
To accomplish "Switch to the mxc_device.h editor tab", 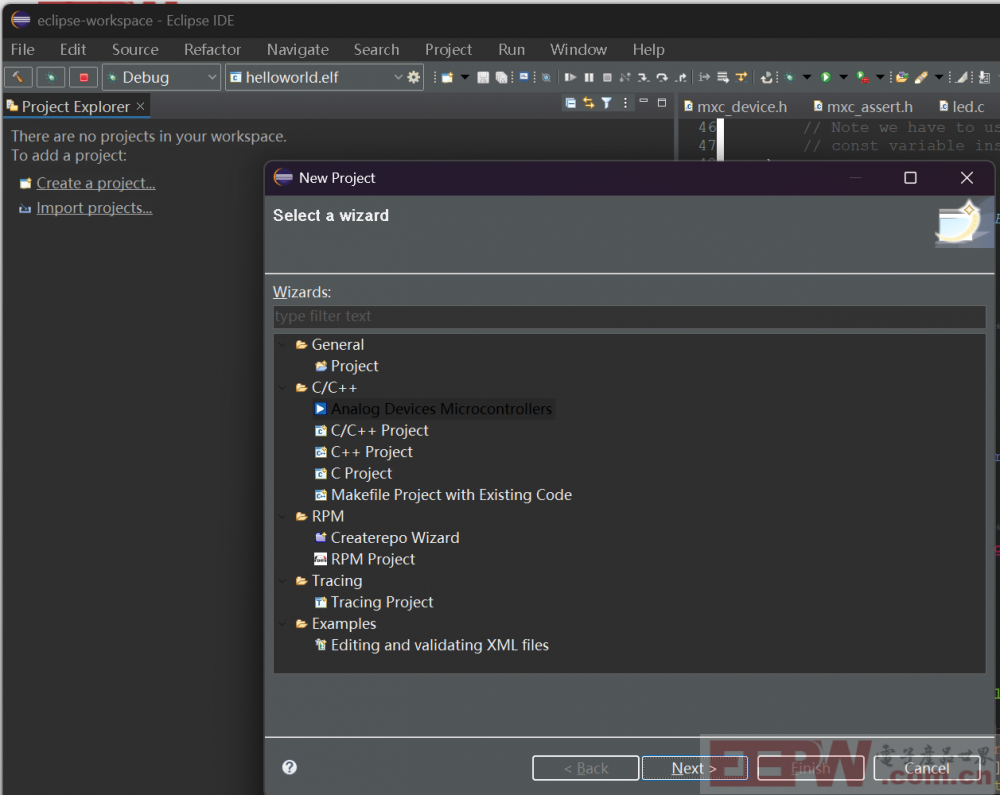I will coord(736,106).
